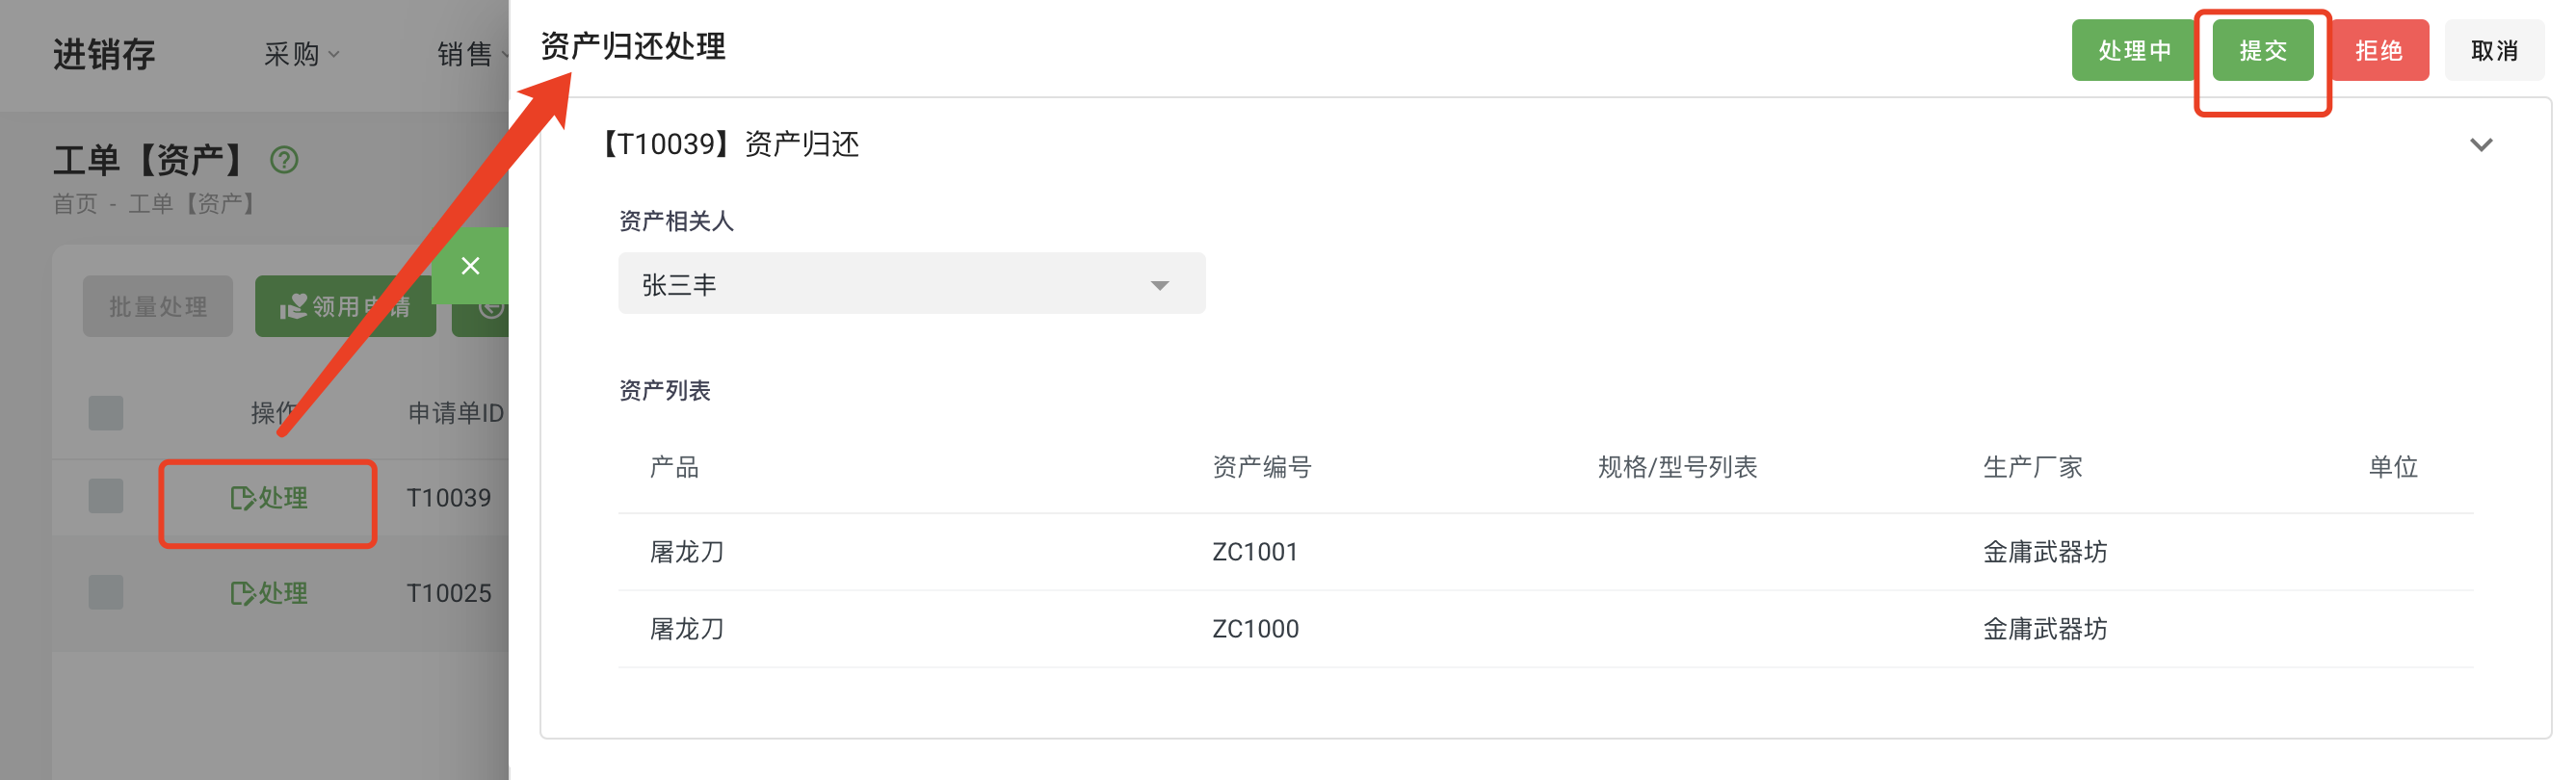2576x780 pixels.
Task: Click the 处理 icon for T10025
Action: (243, 593)
